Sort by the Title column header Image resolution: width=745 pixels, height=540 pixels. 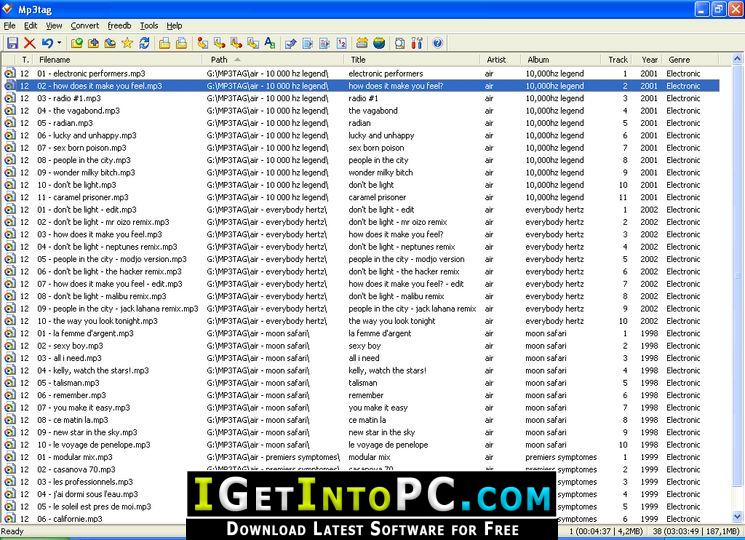pos(411,60)
